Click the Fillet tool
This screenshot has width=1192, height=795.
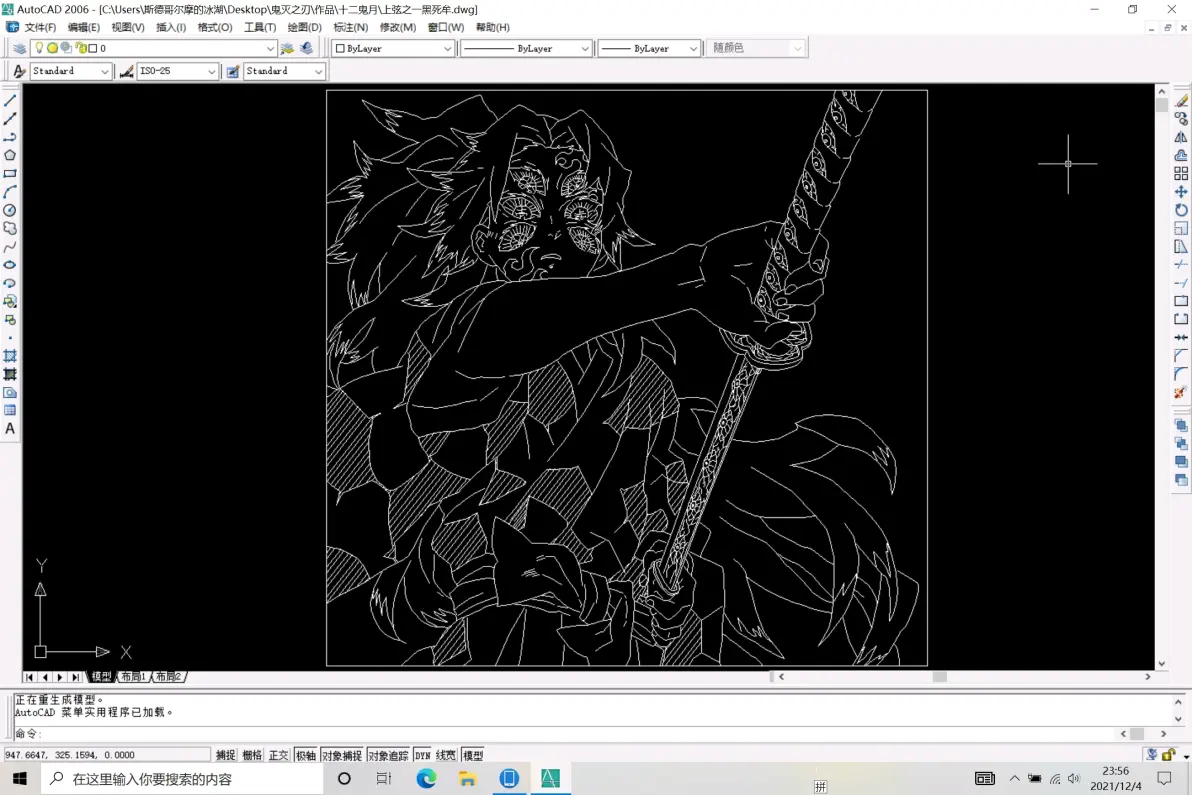[x=1181, y=374]
